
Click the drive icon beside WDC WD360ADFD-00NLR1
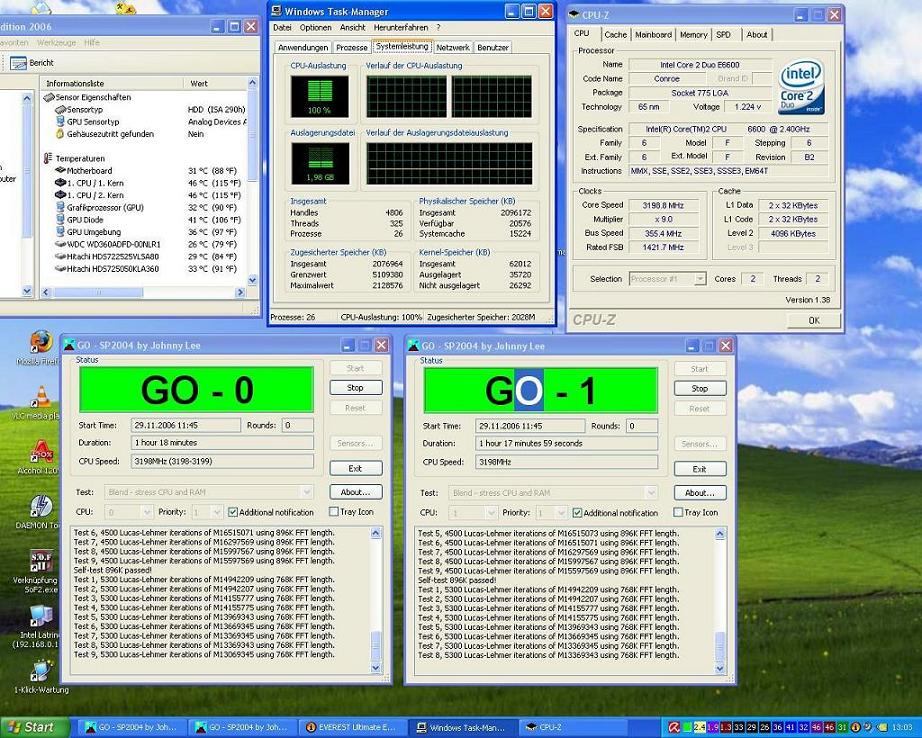click(60, 244)
